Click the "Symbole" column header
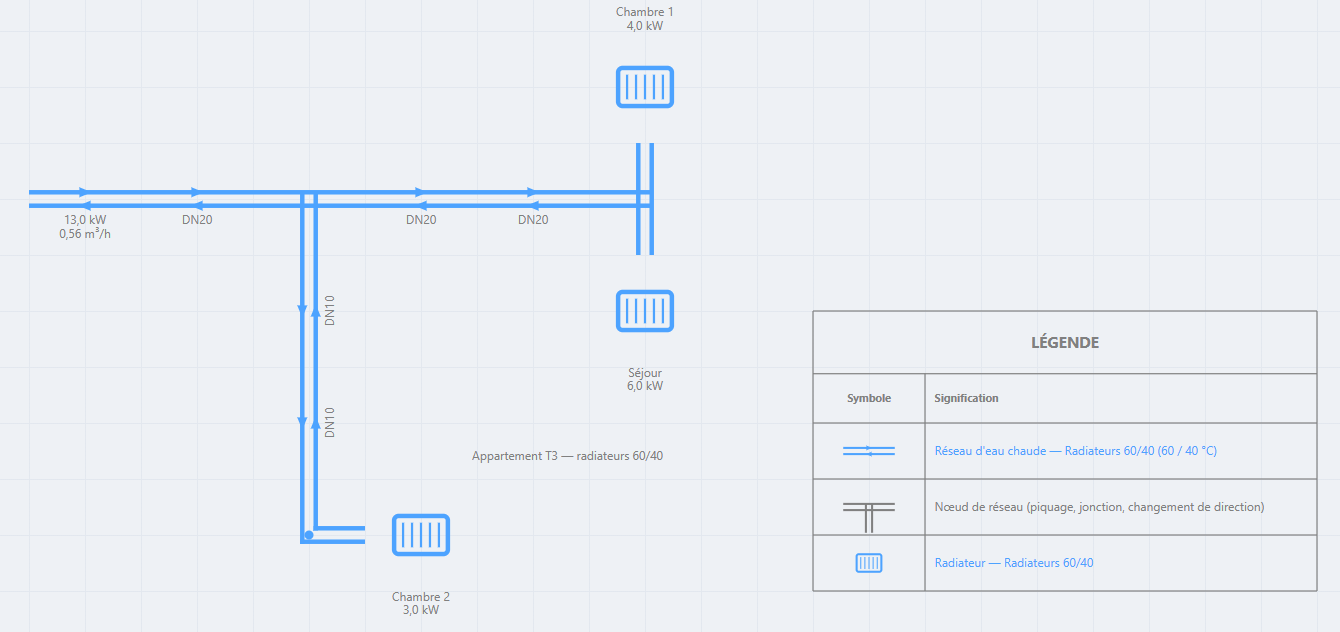This screenshot has width=1340, height=632. coord(869,398)
